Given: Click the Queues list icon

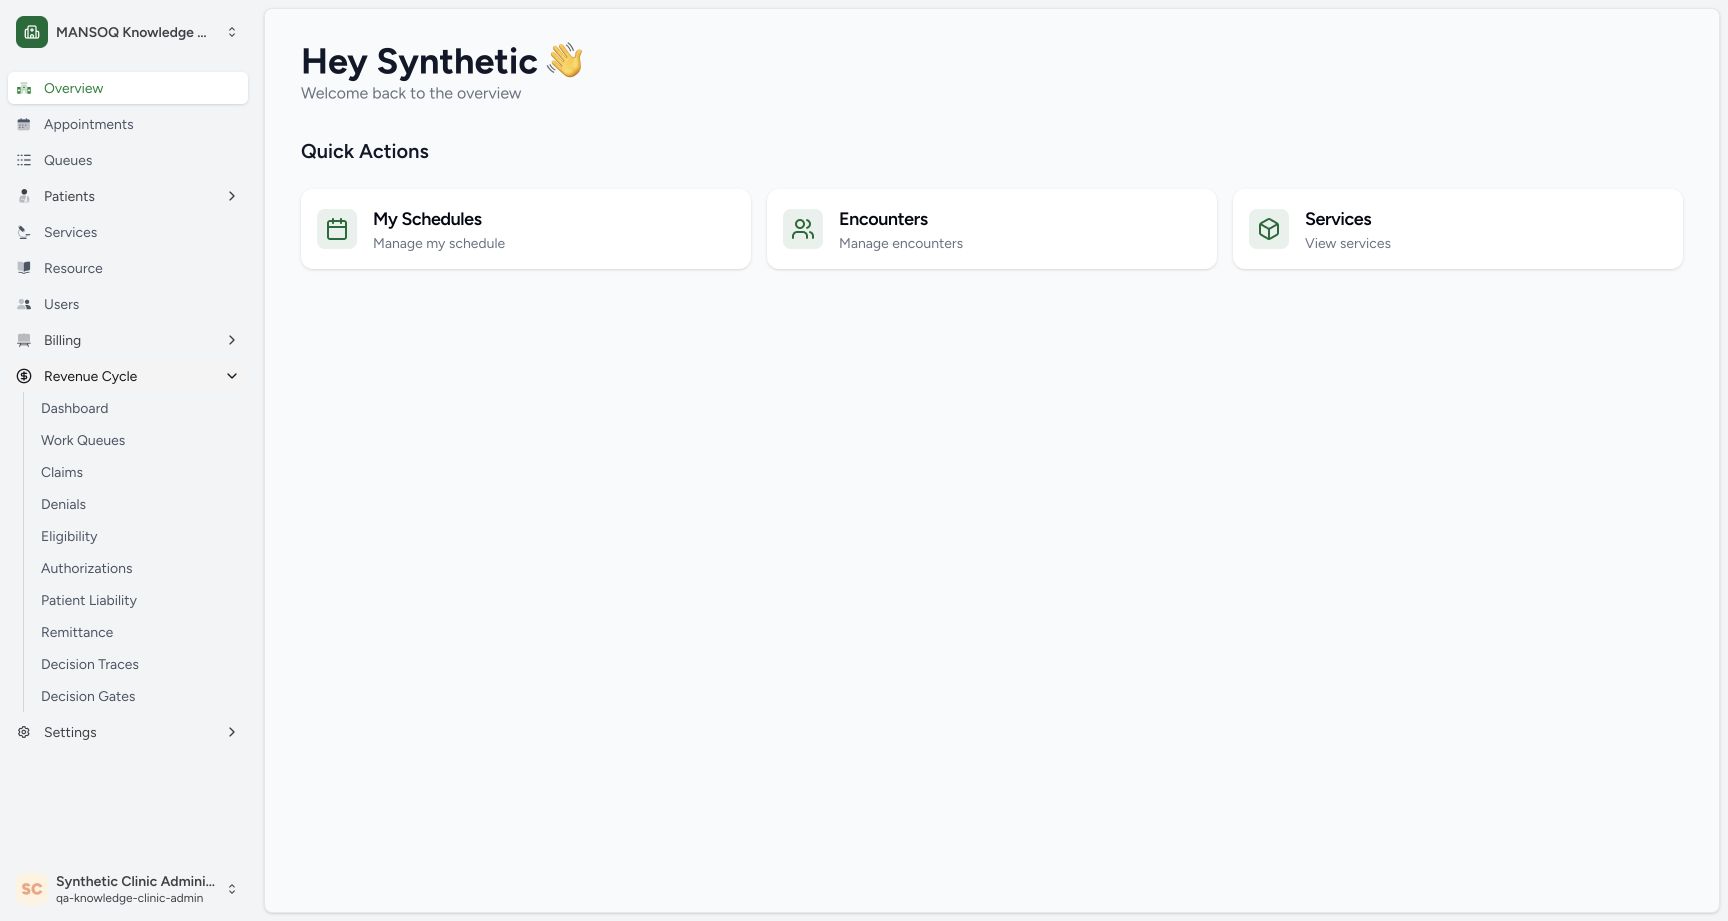Looking at the screenshot, I should (24, 160).
